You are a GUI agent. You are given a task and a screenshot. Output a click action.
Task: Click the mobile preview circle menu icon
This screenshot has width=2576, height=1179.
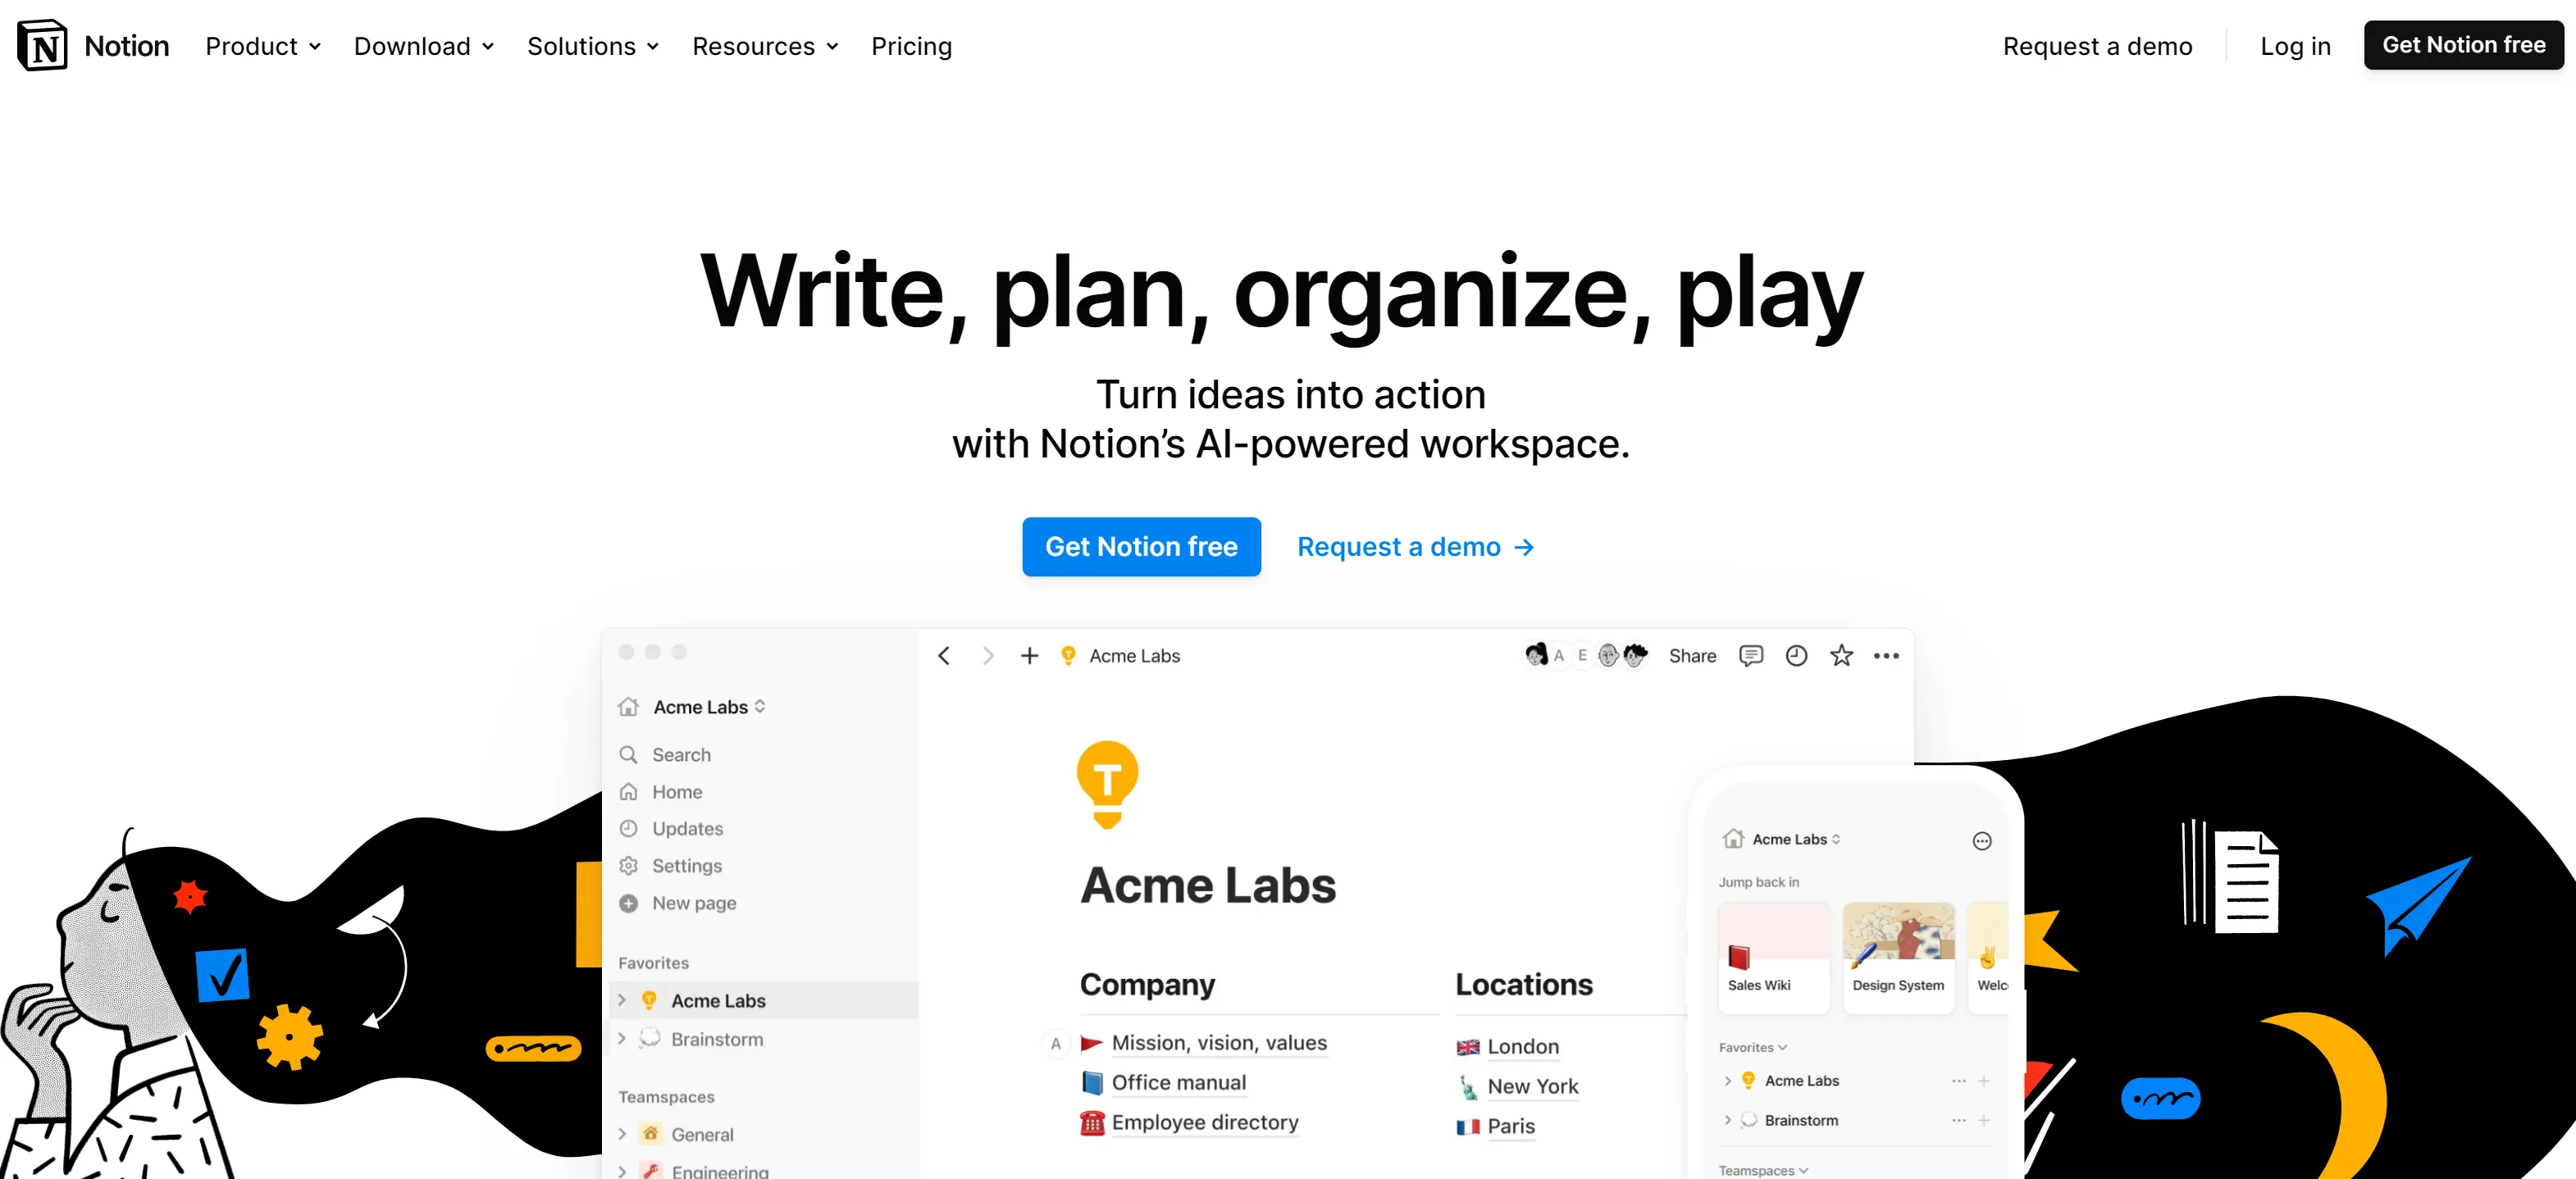point(1981,841)
